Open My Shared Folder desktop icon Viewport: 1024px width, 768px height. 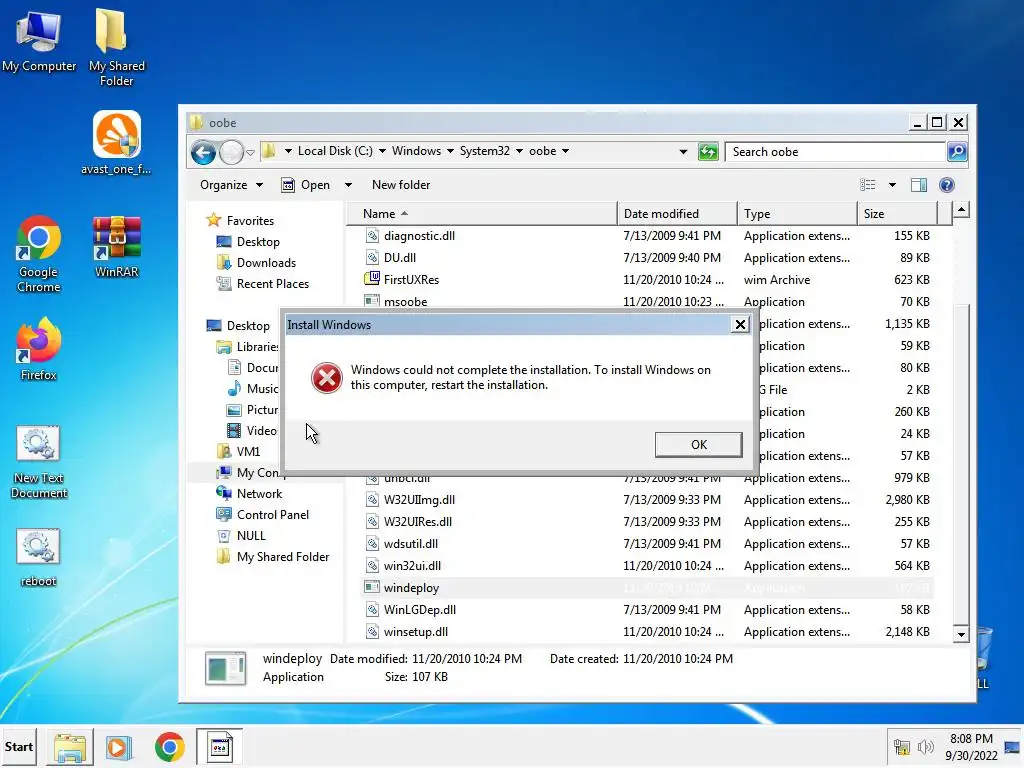click(x=116, y=47)
